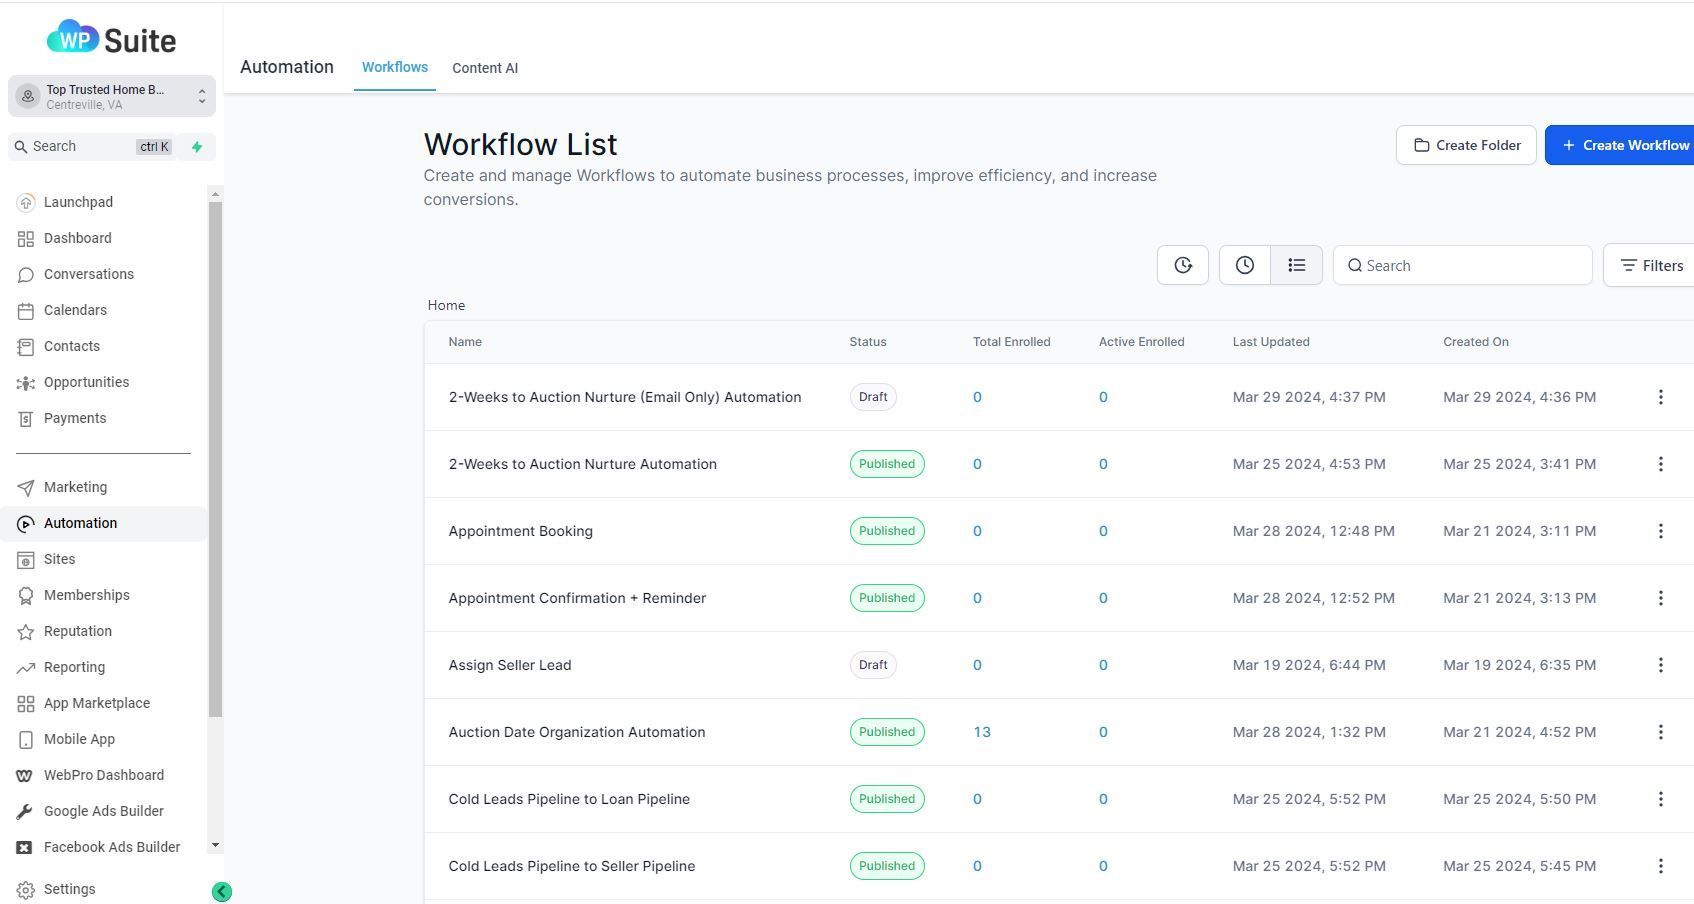
Task: Open options for 2-Weeks Email Only Automation row
Action: coord(1661,397)
